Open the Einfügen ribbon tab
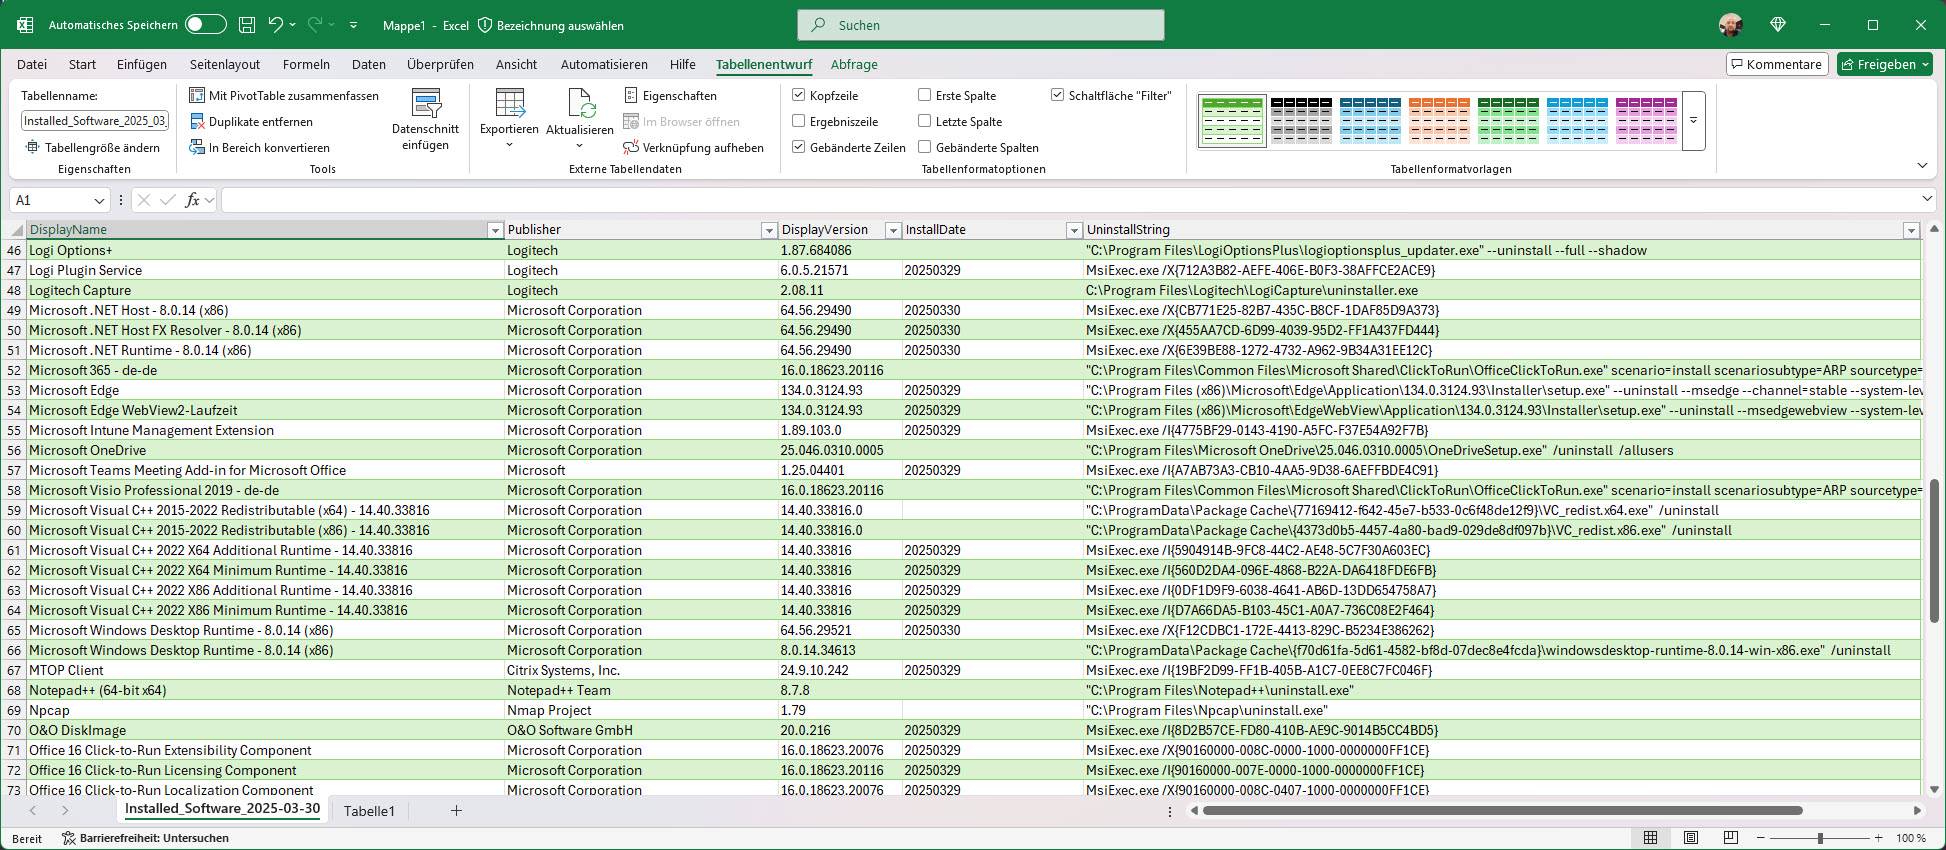Image resolution: width=1946 pixels, height=850 pixels. tap(142, 64)
